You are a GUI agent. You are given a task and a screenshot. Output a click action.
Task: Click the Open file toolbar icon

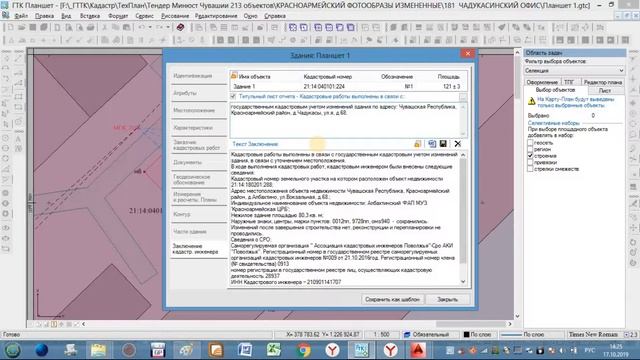coord(22,27)
